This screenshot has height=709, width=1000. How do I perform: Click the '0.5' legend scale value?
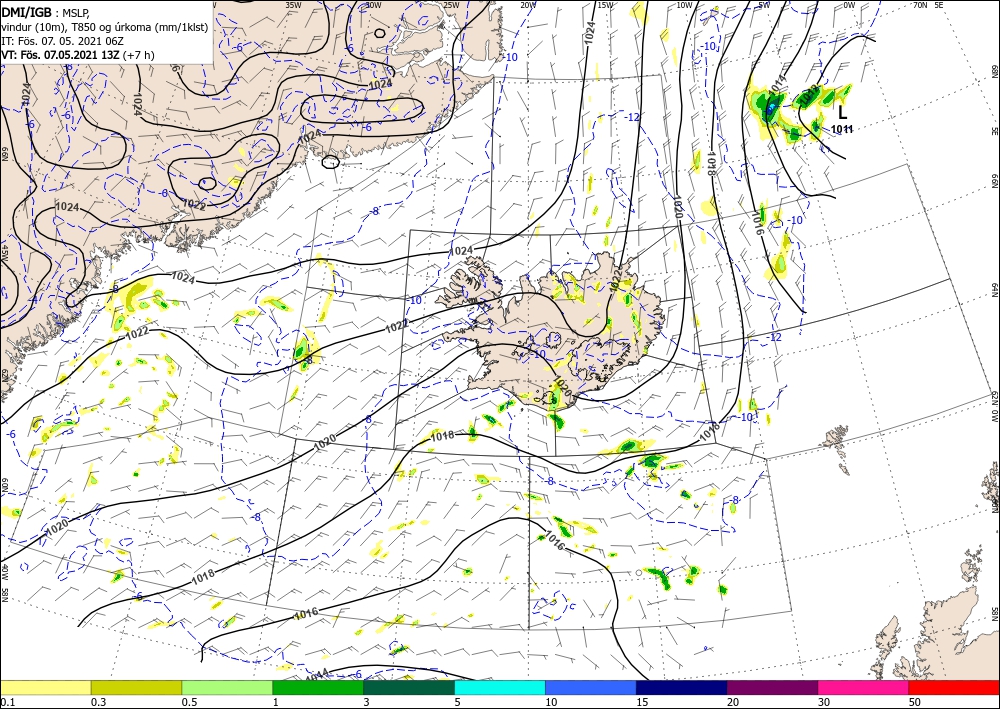coord(189,702)
